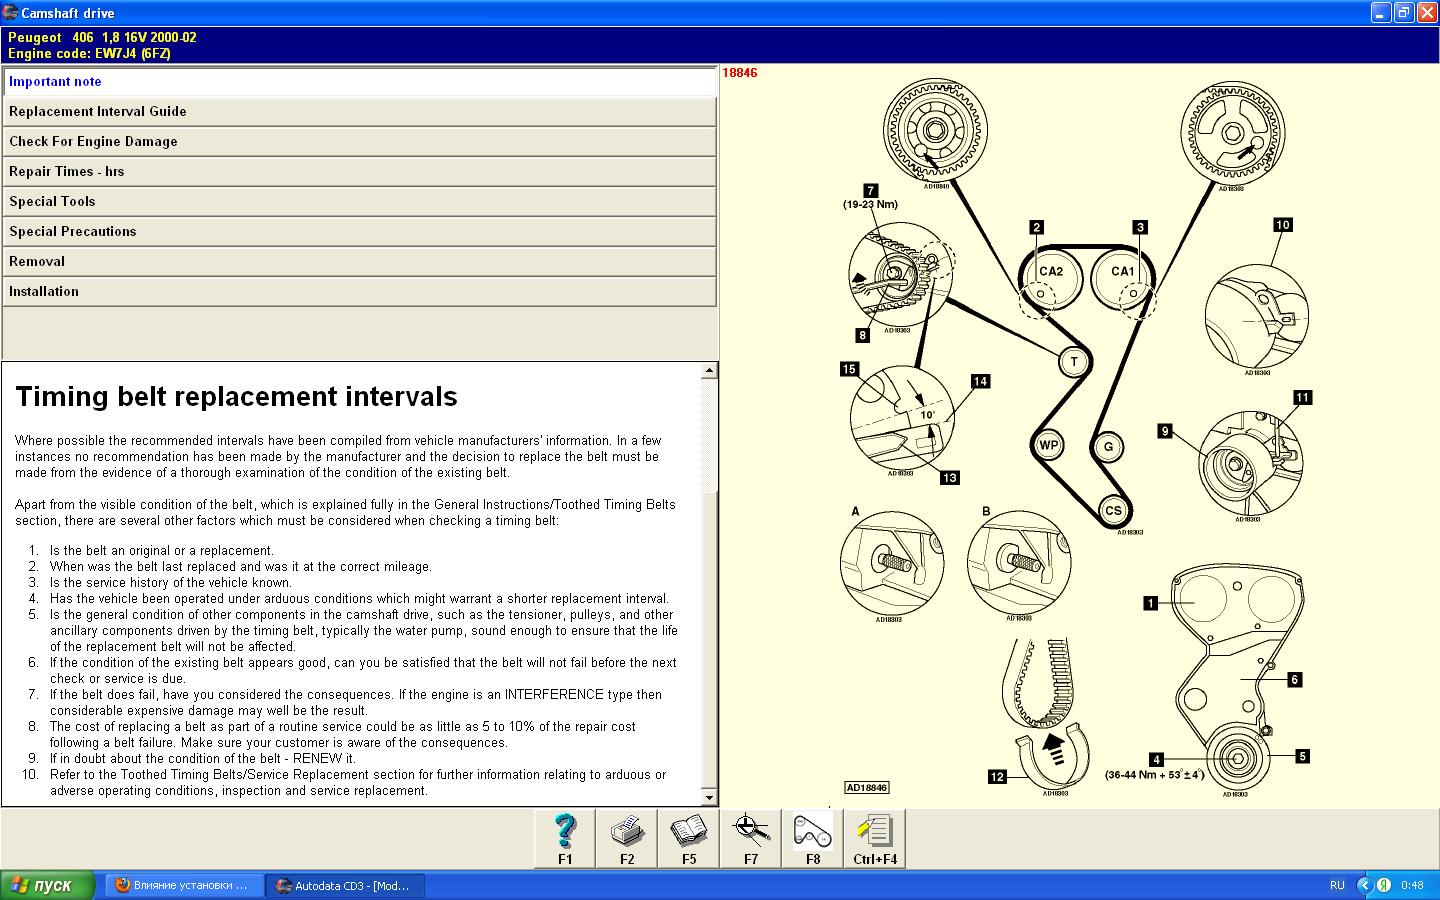Click the F1 help question mark icon

coord(565,838)
